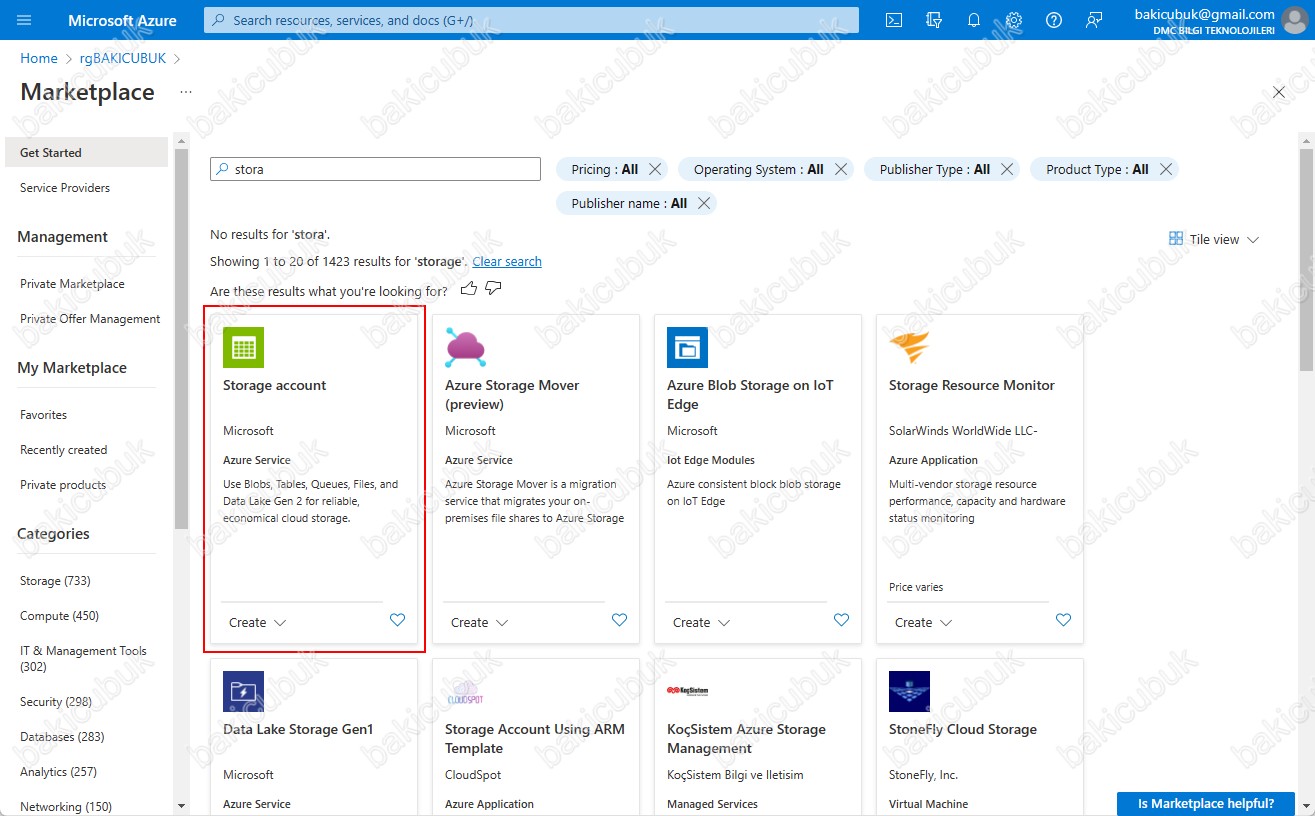Image resolution: width=1315 pixels, height=816 pixels.
Task: Open the Publisher Type : All filter
Action: pyautogui.click(x=934, y=169)
